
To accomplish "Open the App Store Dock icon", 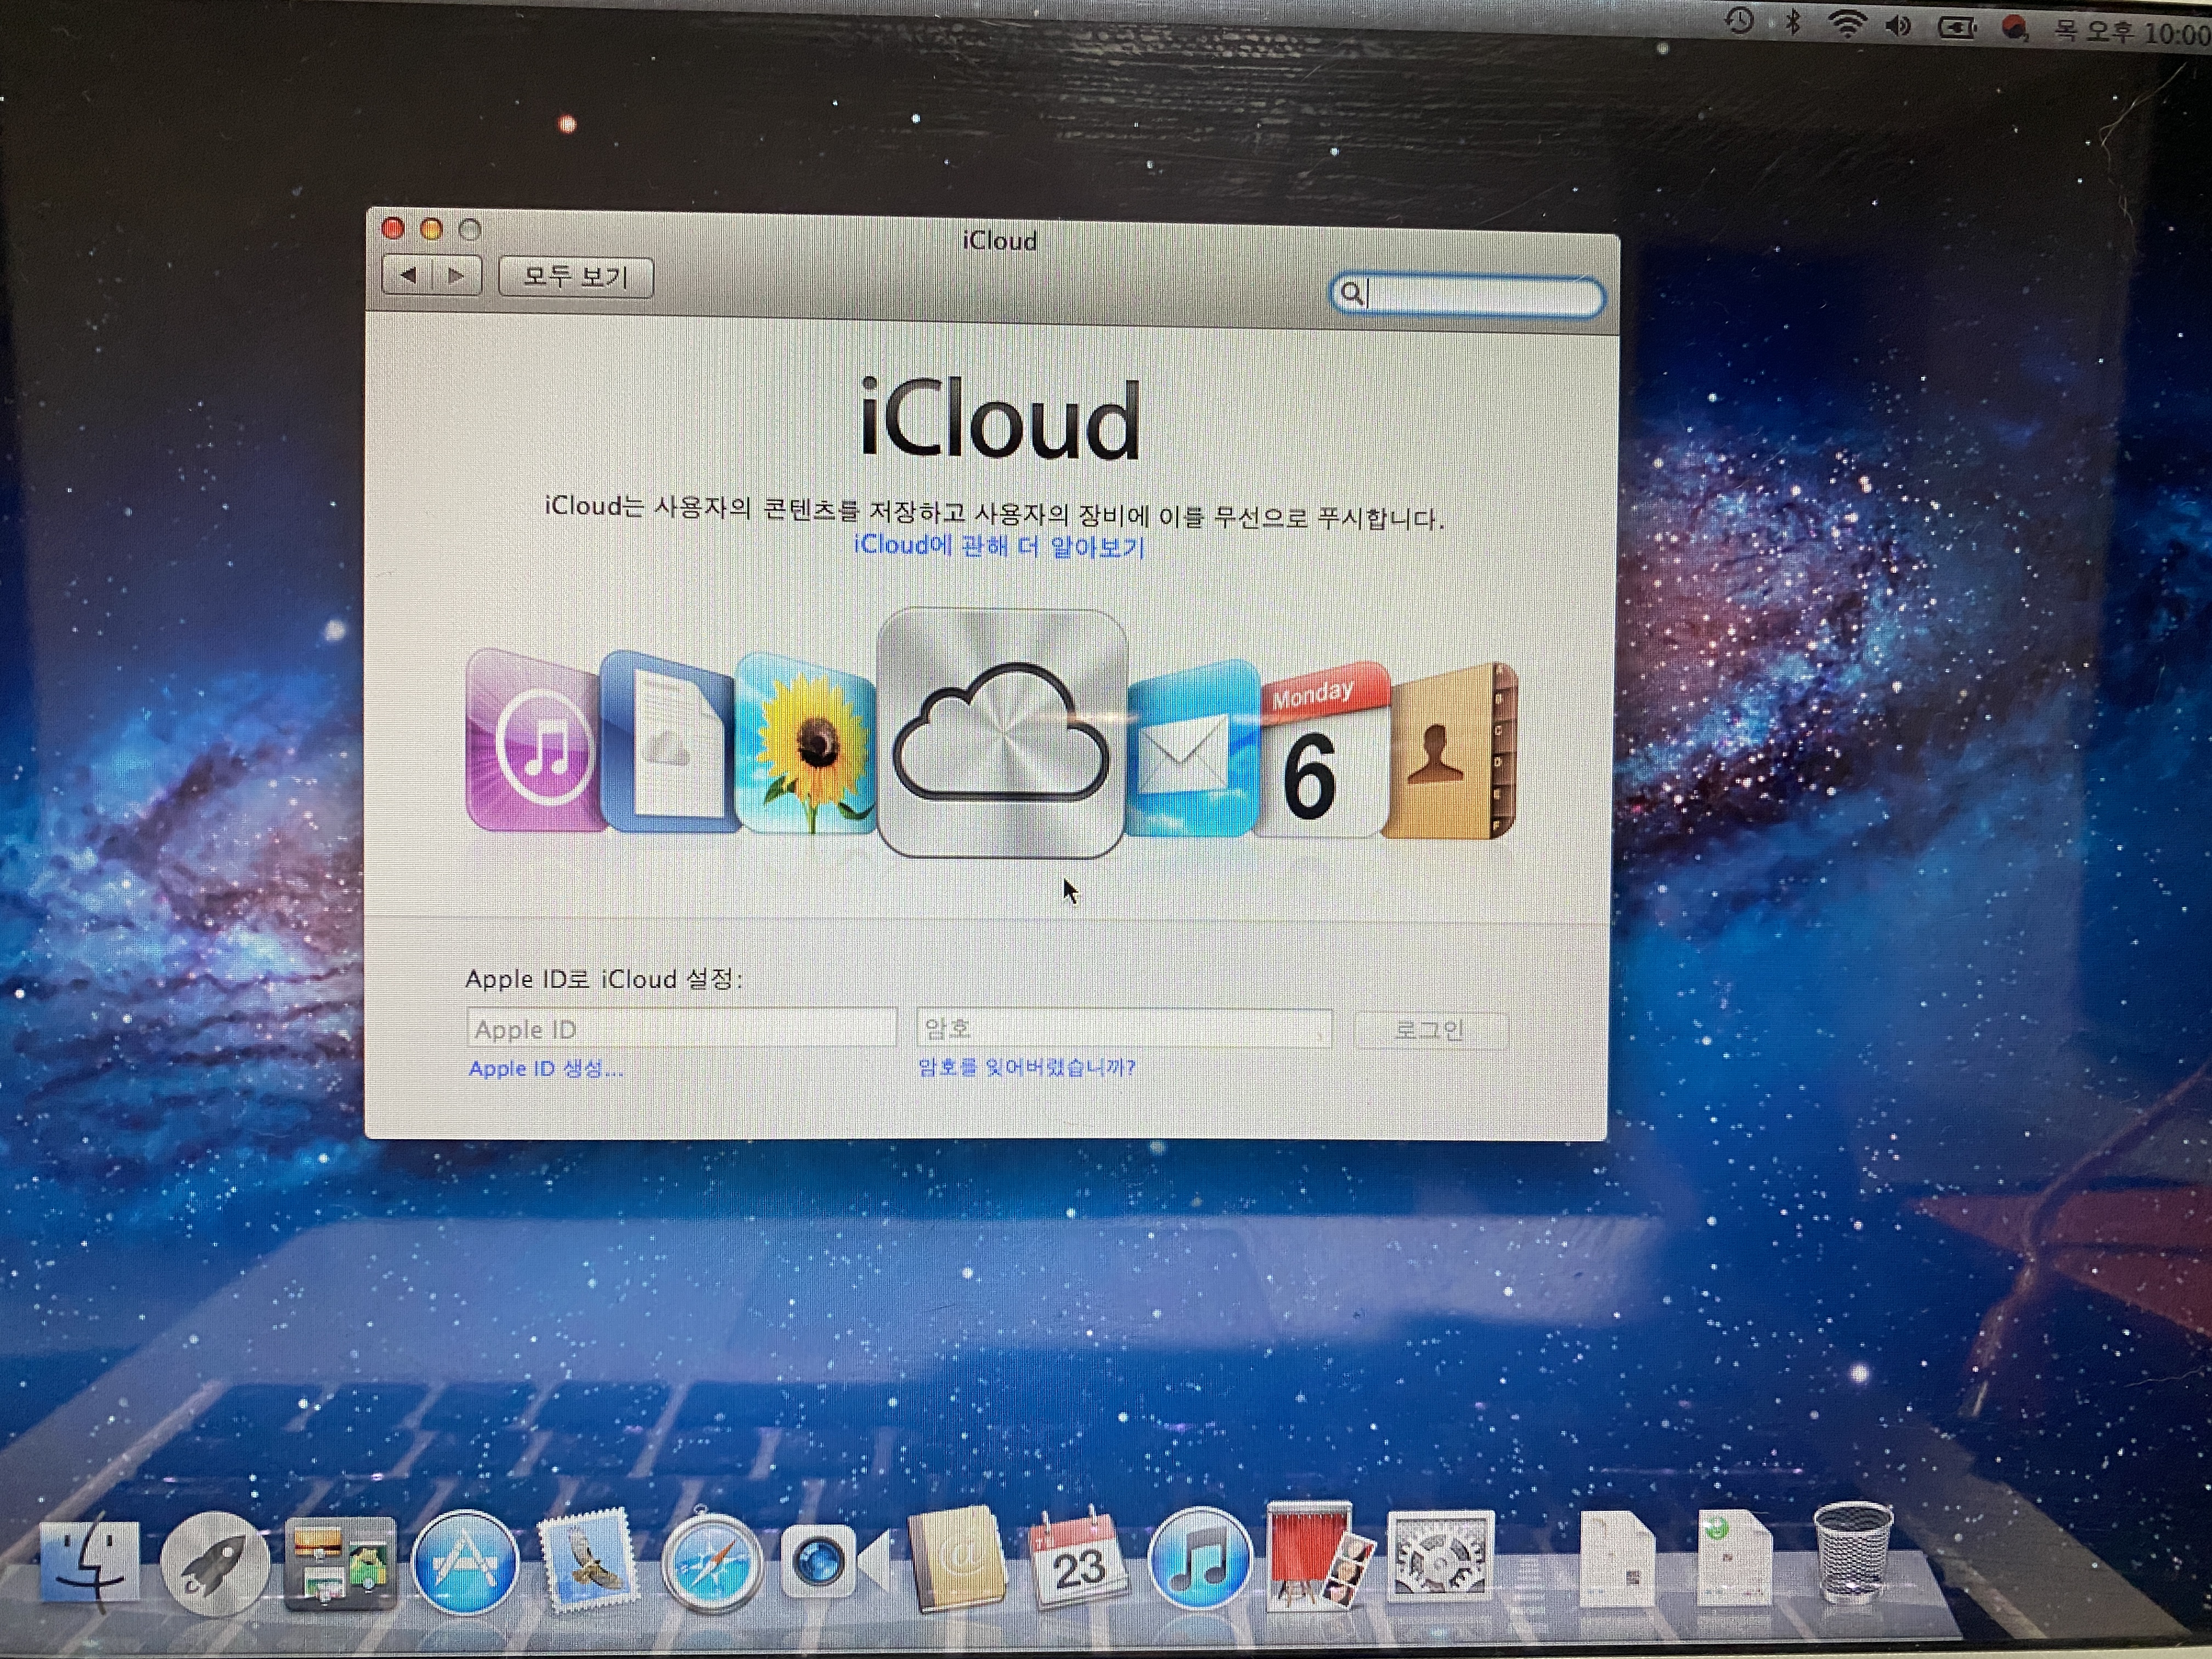I will [465, 1562].
